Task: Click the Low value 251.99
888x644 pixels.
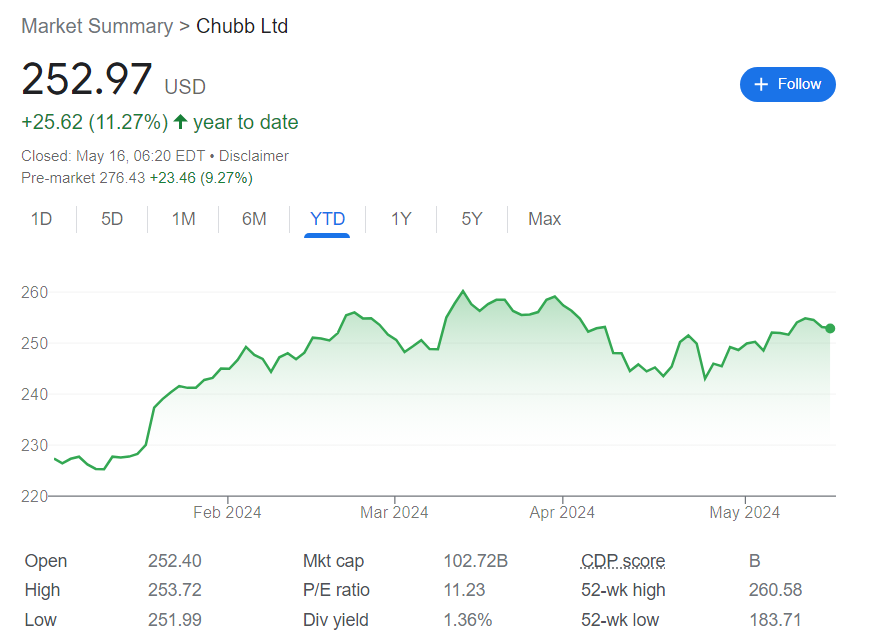Action: click(x=174, y=620)
